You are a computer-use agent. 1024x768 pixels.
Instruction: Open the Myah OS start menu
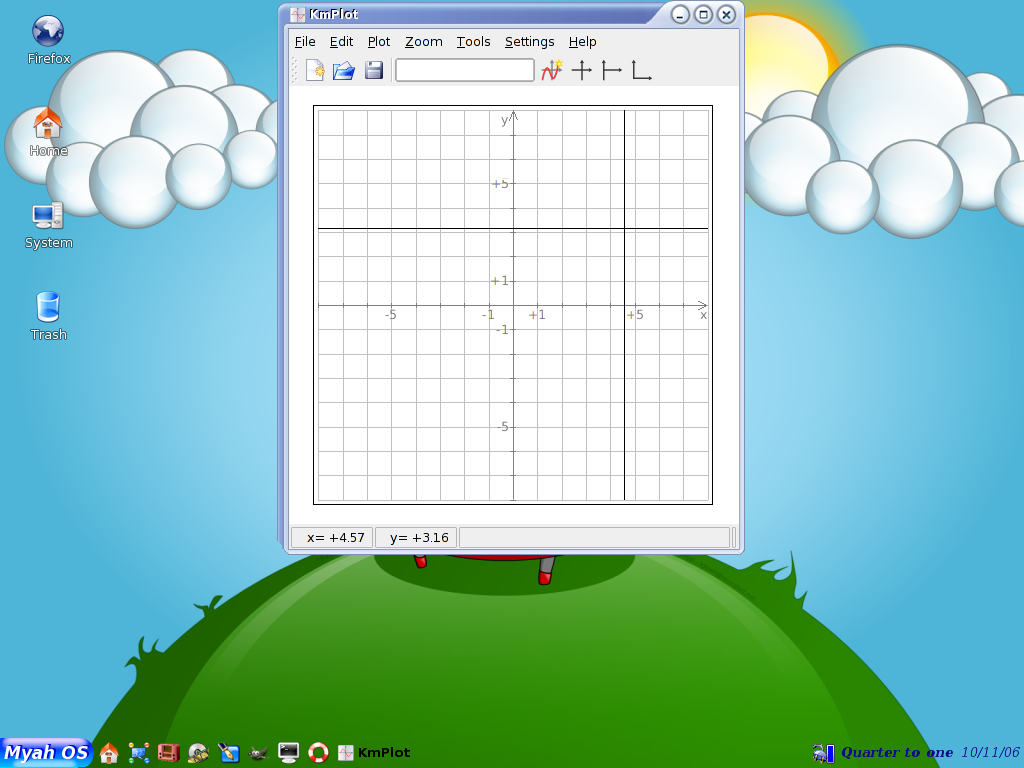(x=46, y=752)
